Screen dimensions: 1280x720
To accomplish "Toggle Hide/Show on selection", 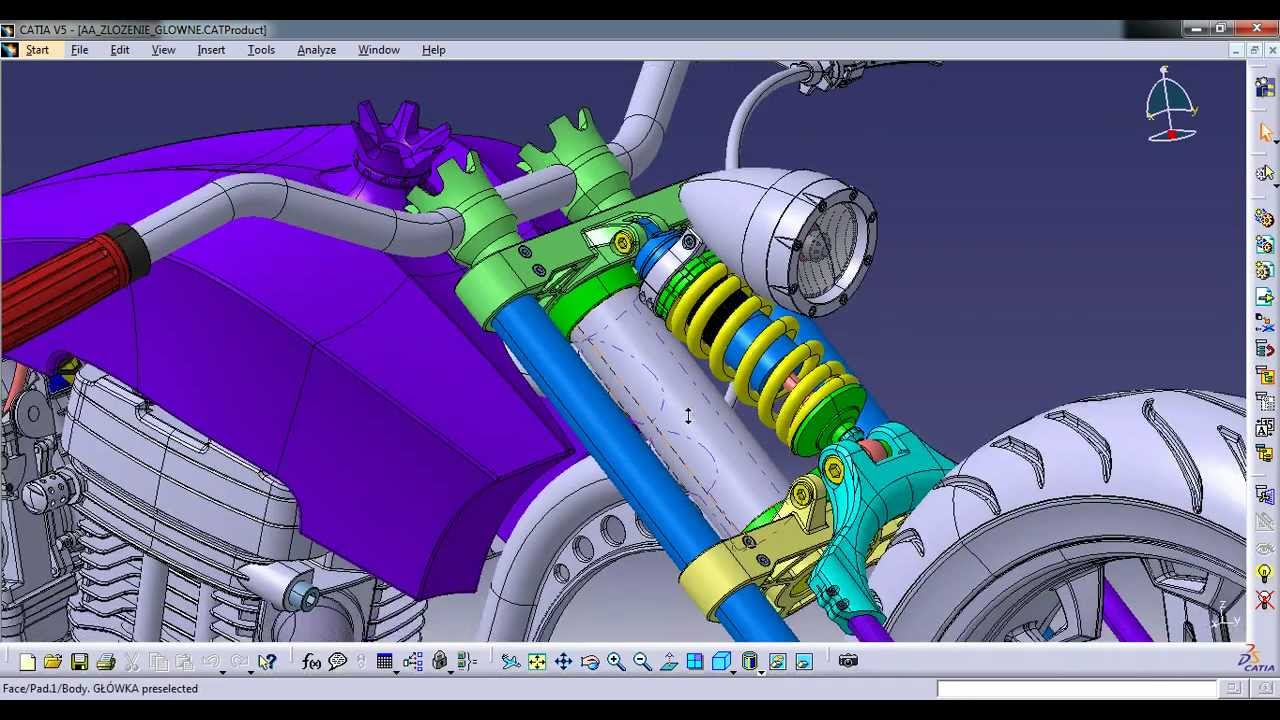I will click(x=777, y=661).
